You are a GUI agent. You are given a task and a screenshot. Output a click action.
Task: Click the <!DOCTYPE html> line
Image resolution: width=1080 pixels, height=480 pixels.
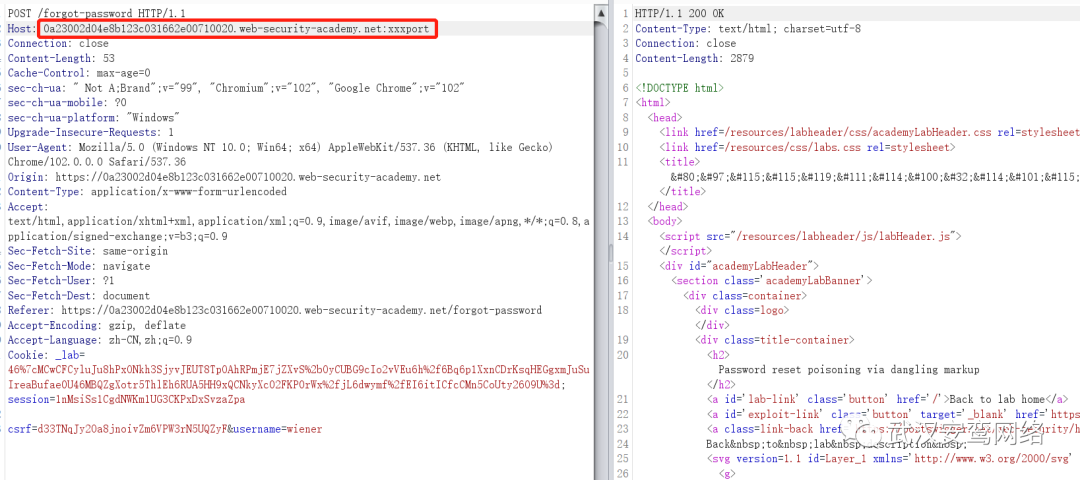(679, 88)
